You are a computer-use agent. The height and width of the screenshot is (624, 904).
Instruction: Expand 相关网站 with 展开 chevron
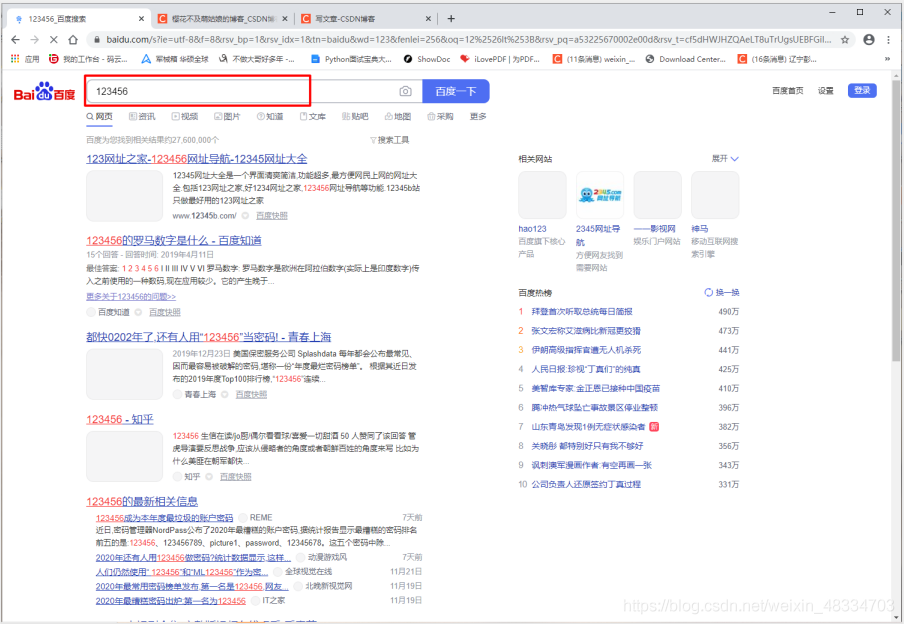[x=725, y=159]
